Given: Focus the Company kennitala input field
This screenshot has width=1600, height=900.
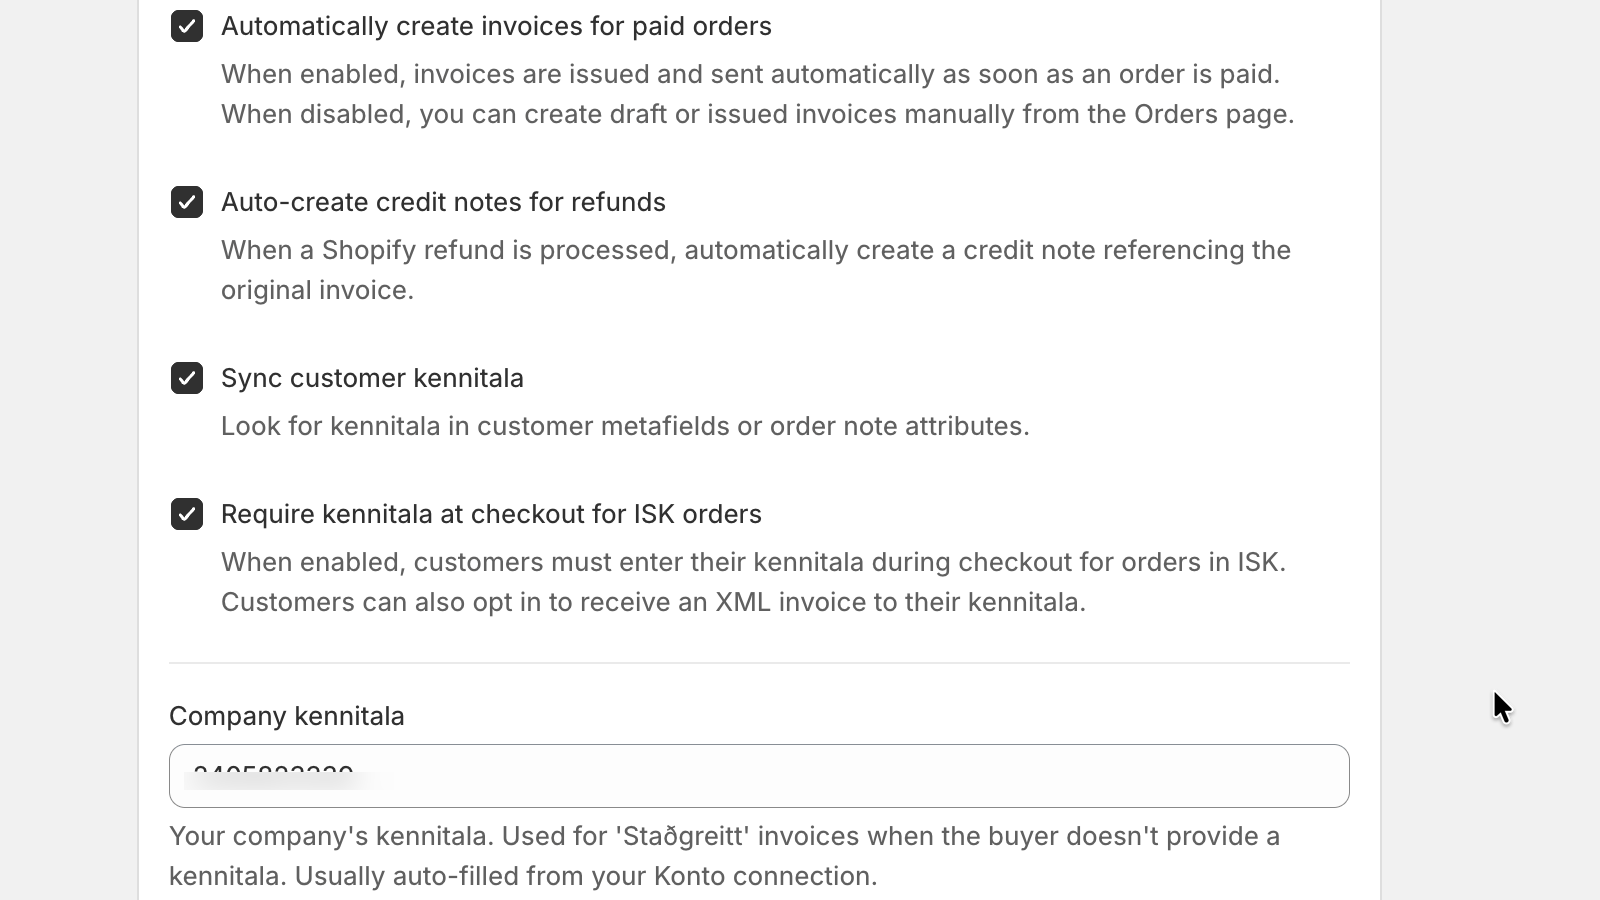Looking at the screenshot, I should point(759,776).
